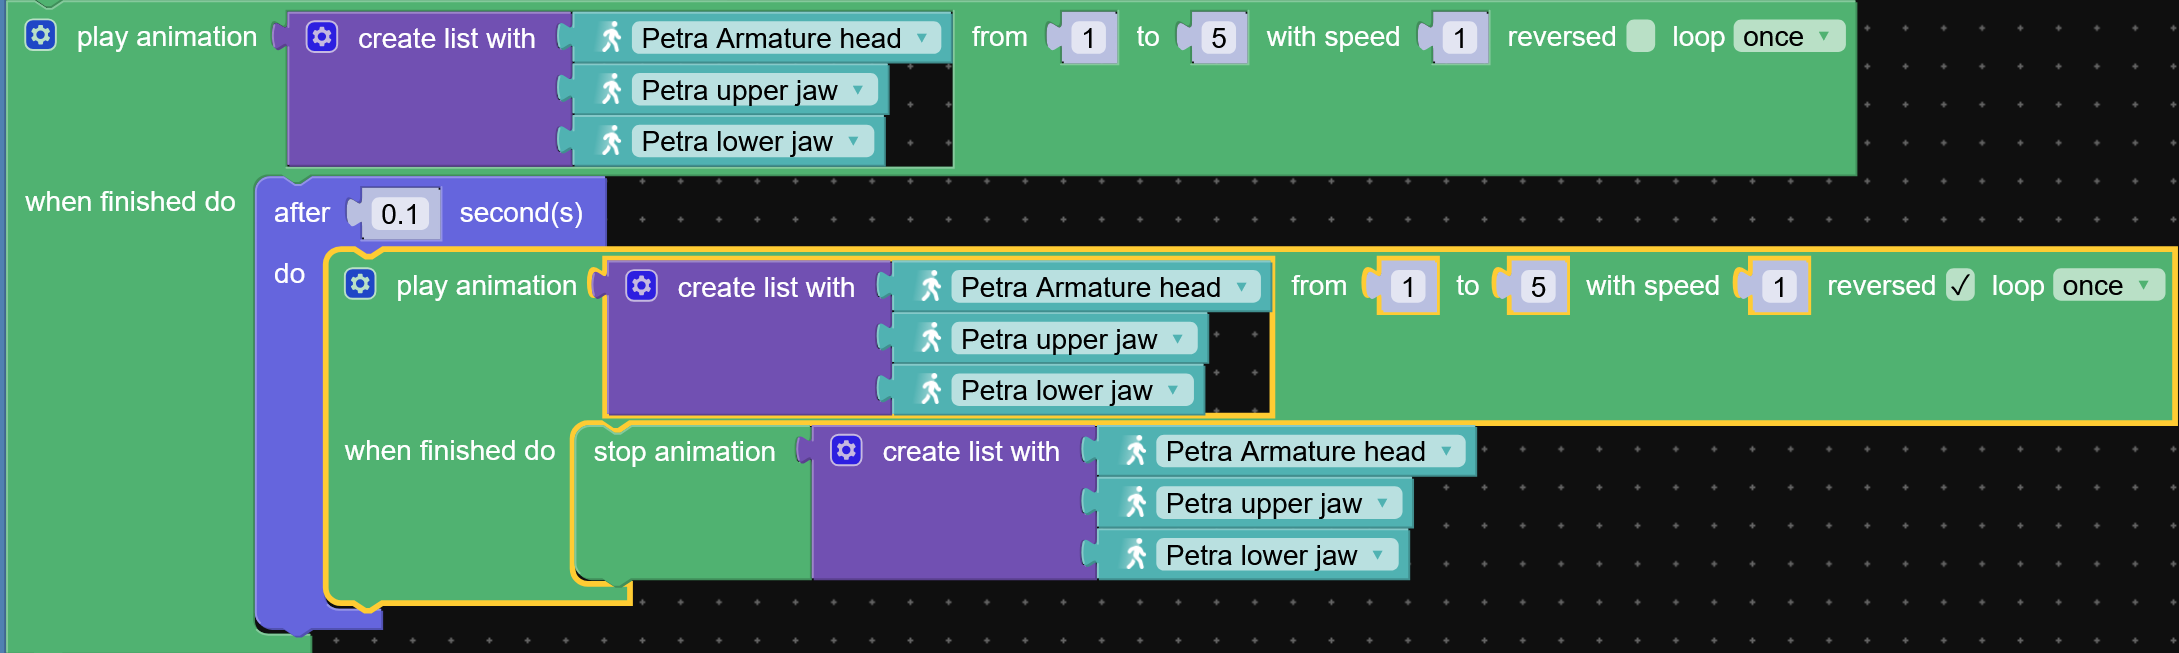The height and width of the screenshot is (653, 2179).
Task: Click top-level 'when finished do' label
Action: click(x=130, y=201)
